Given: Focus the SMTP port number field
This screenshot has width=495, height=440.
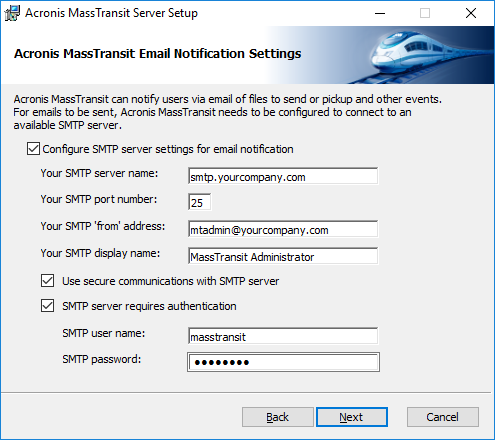Looking at the screenshot, I should [x=199, y=202].
